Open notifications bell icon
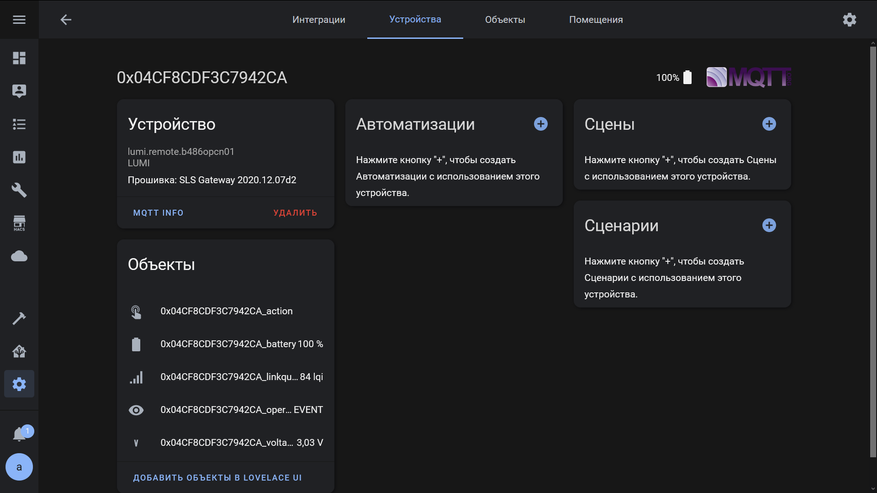This screenshot has height=493, width=877. pyautogui.click(x=20, y=434)
